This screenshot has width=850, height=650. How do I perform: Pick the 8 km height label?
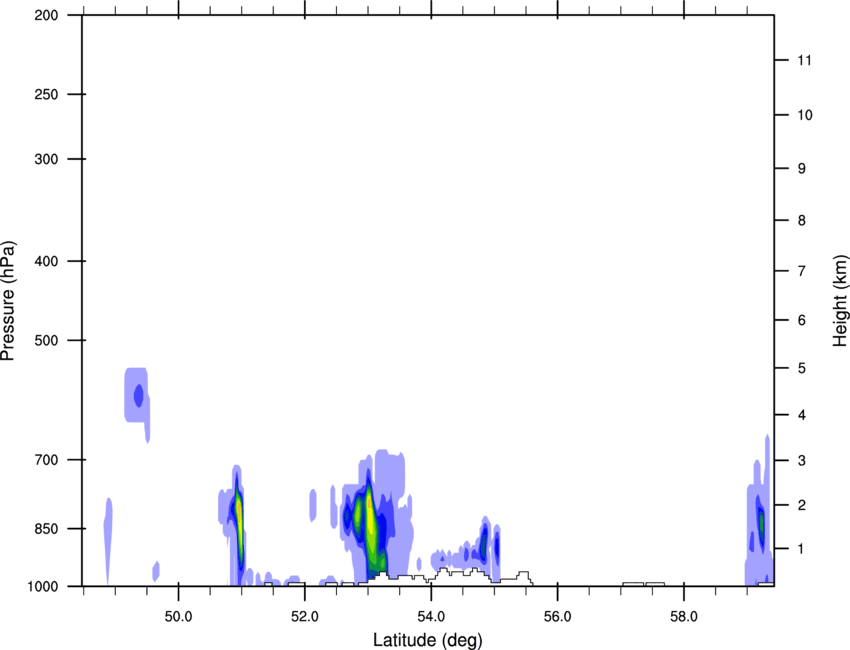[802, 220]
